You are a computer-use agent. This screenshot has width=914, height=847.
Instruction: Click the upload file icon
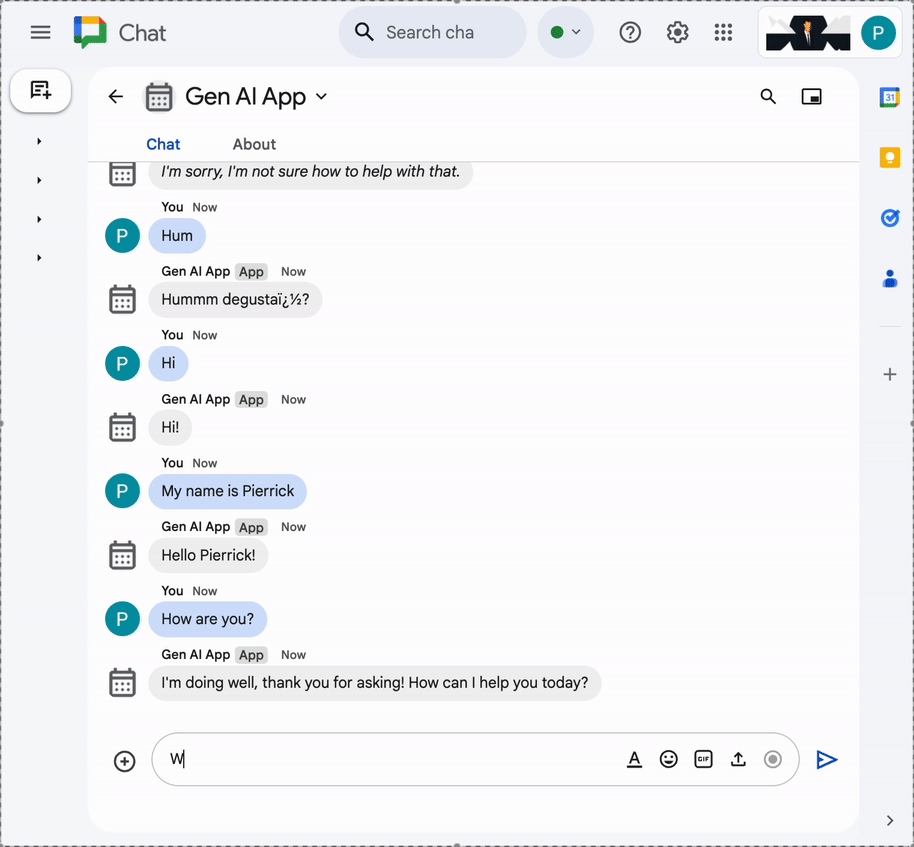(738, 760)
